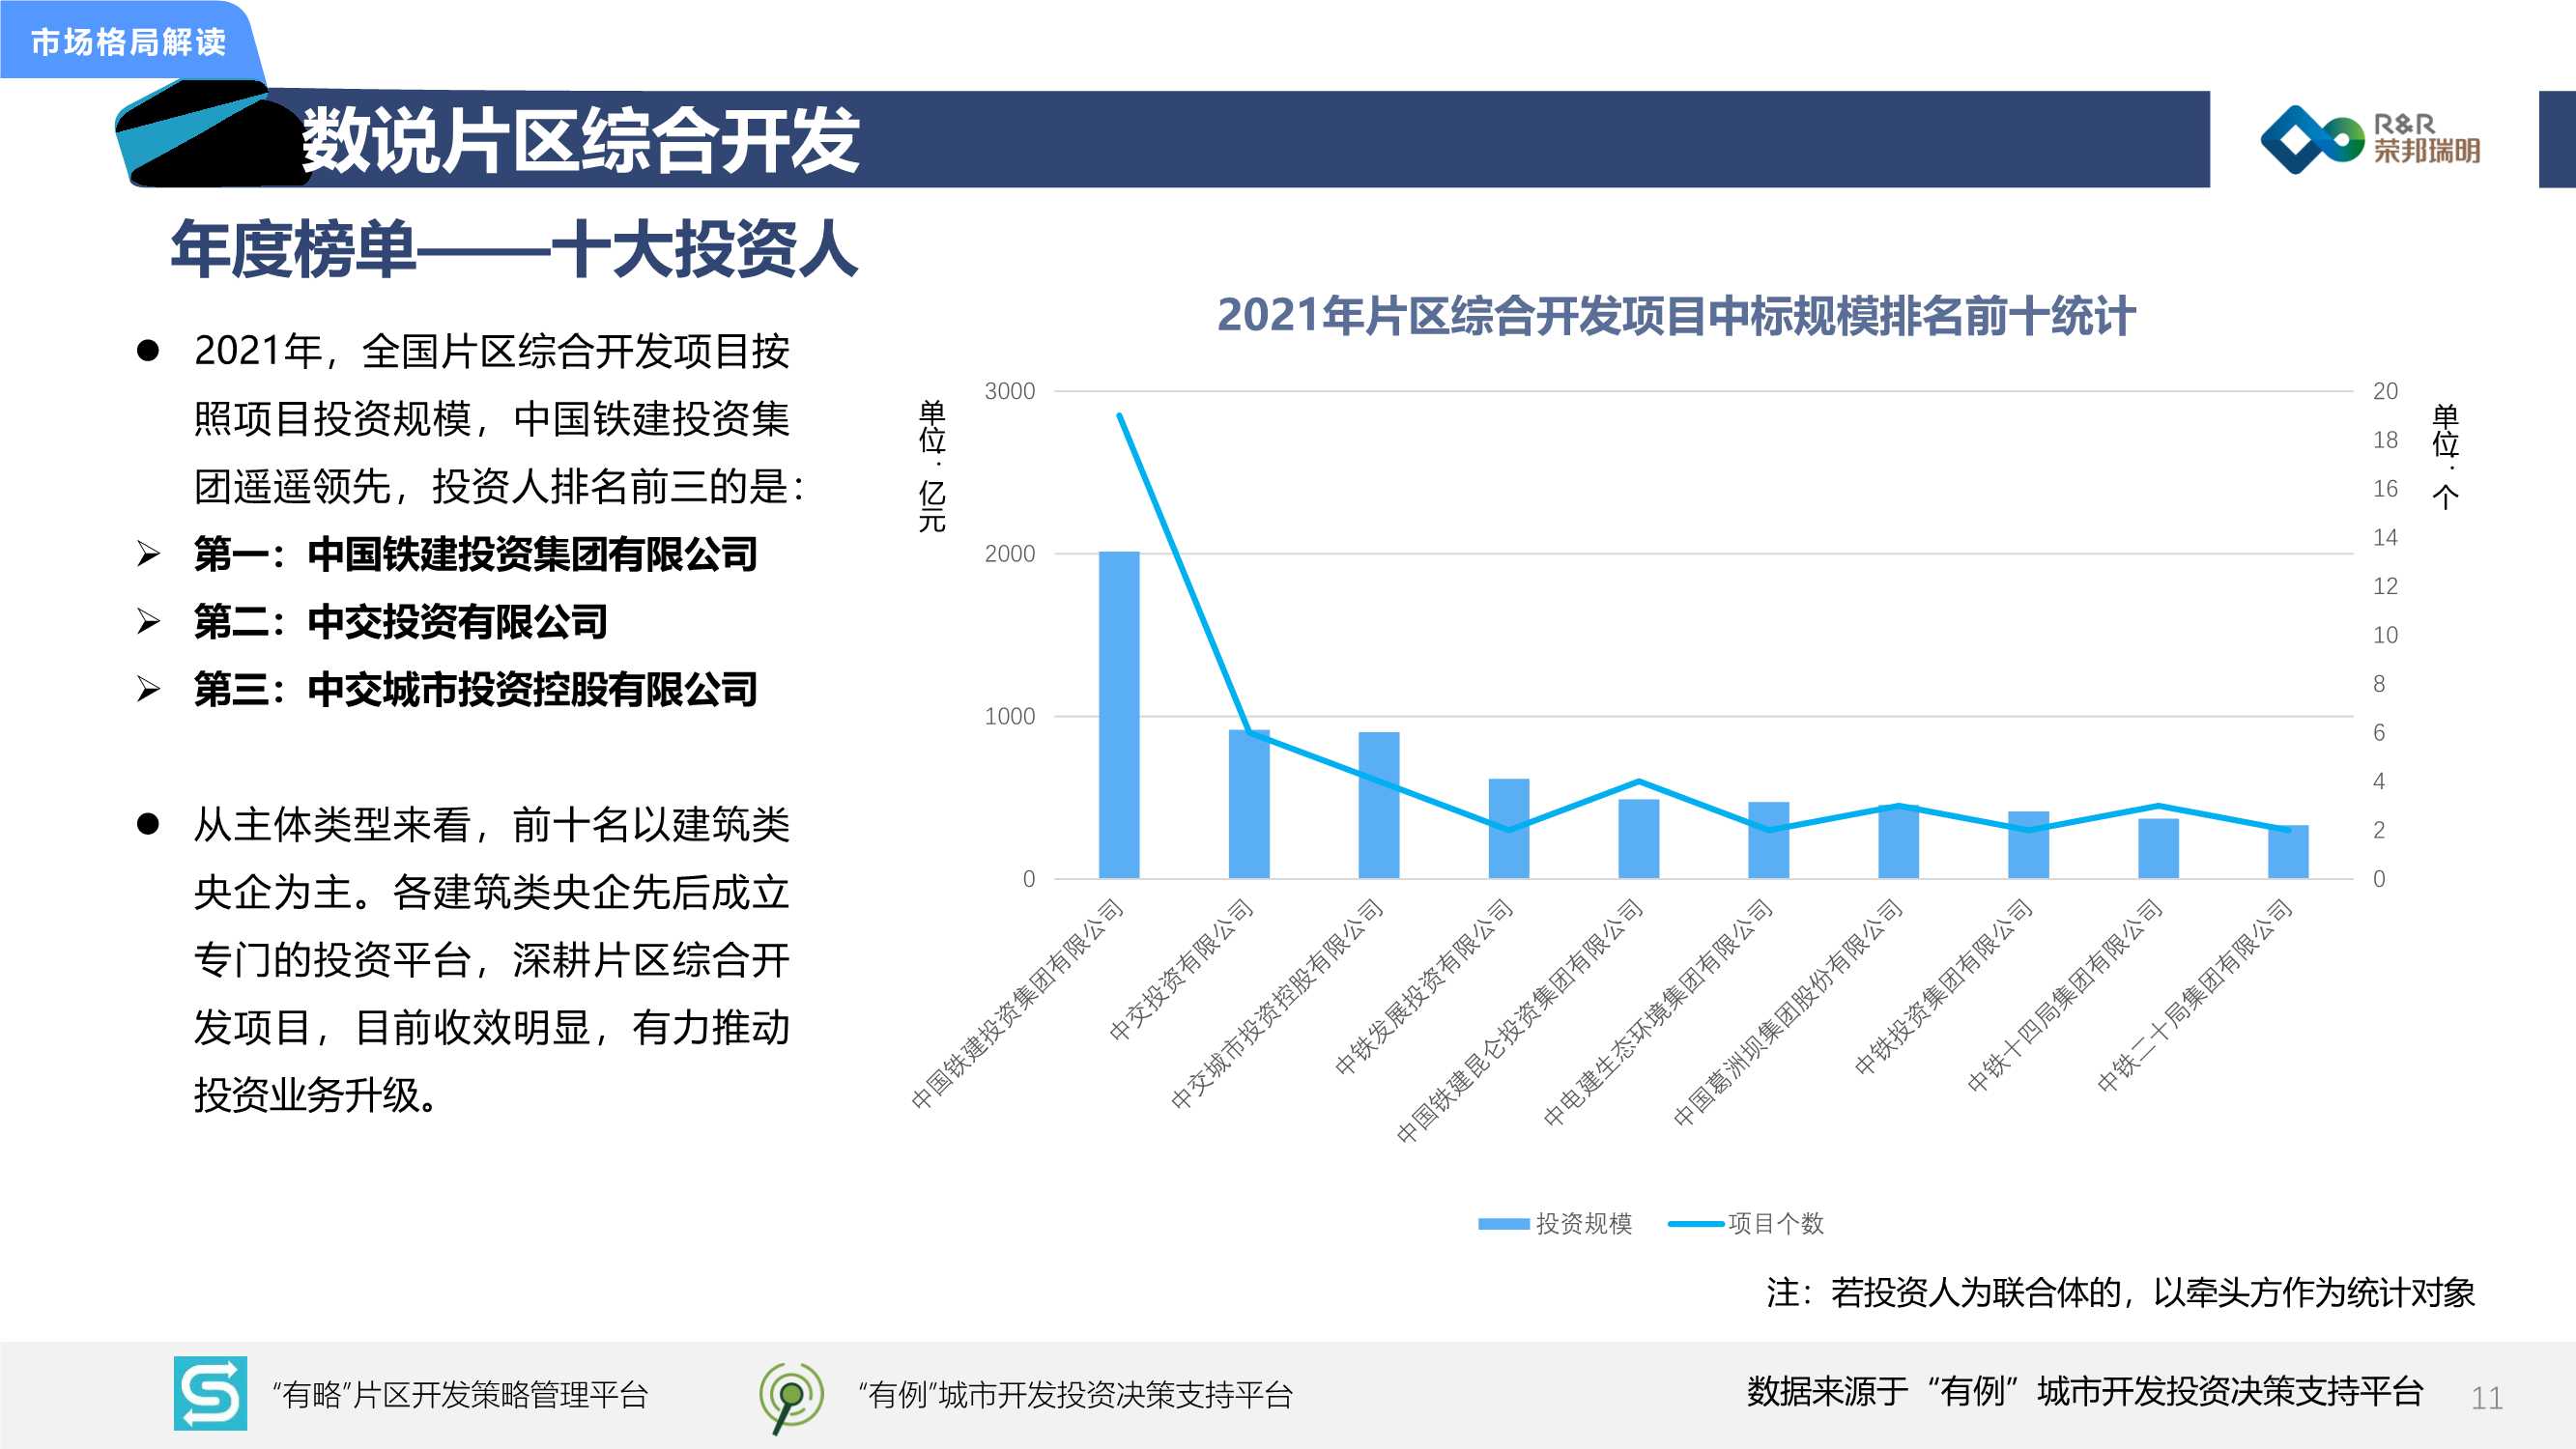
Task: Click axis label 中国铁建投资集团有限公司
Action: coord(1017,1004)
